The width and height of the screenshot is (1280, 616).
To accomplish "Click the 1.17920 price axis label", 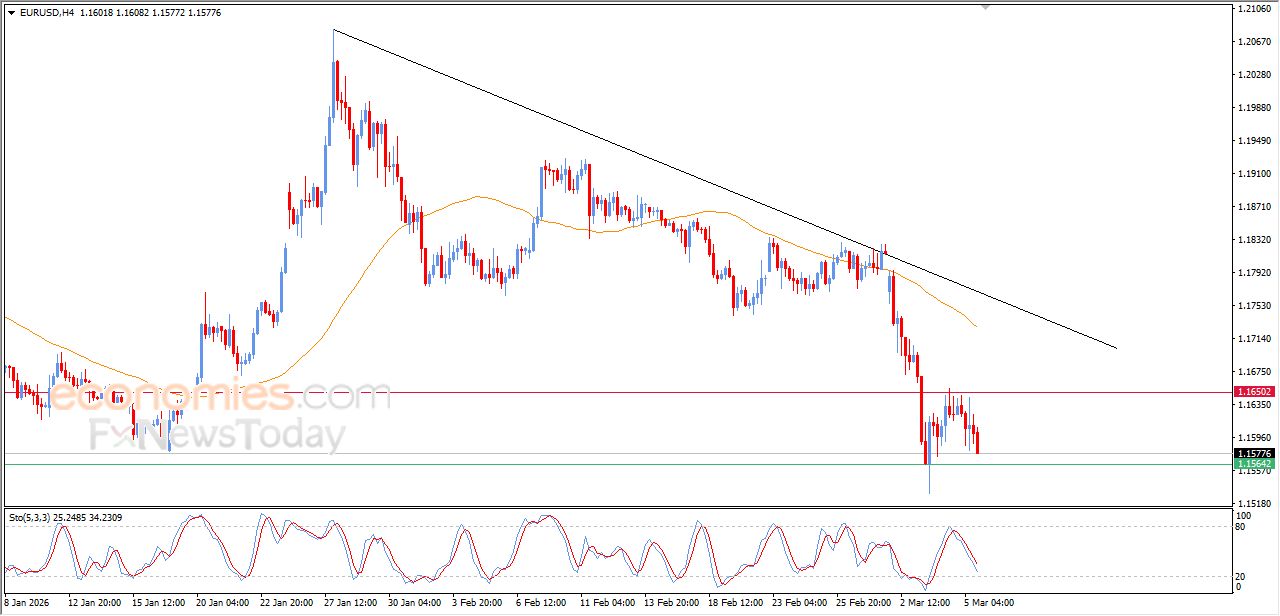I will [1254, 273].
